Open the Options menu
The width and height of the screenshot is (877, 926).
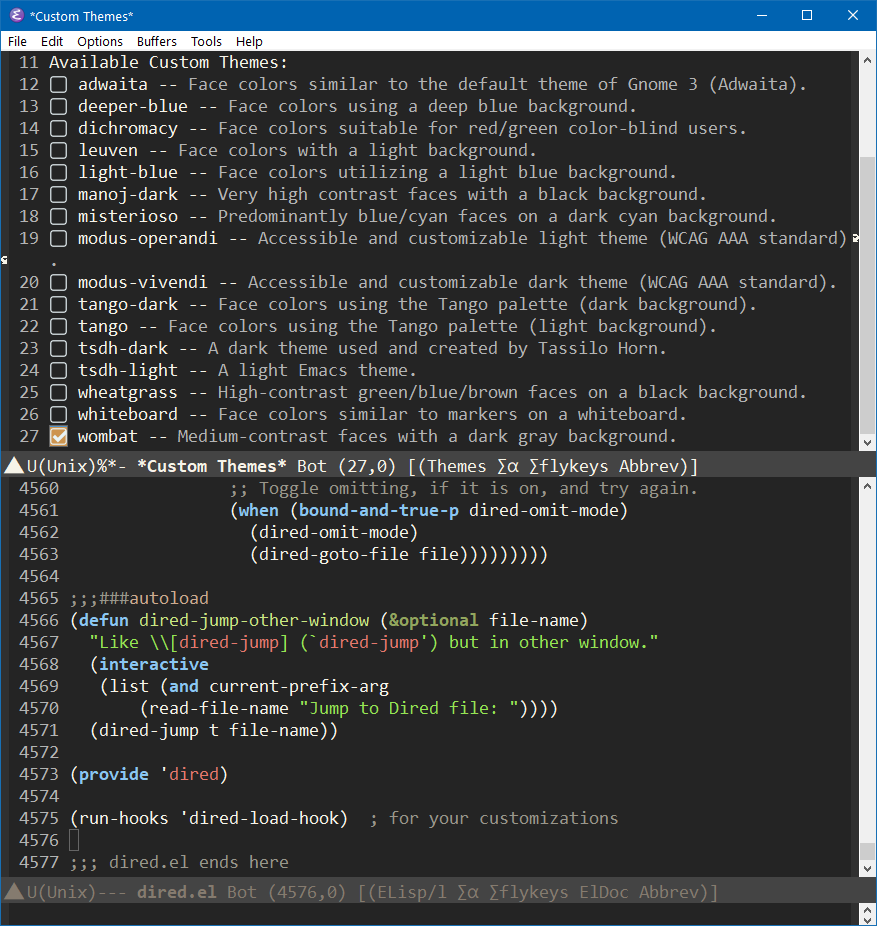coord(100,41)
